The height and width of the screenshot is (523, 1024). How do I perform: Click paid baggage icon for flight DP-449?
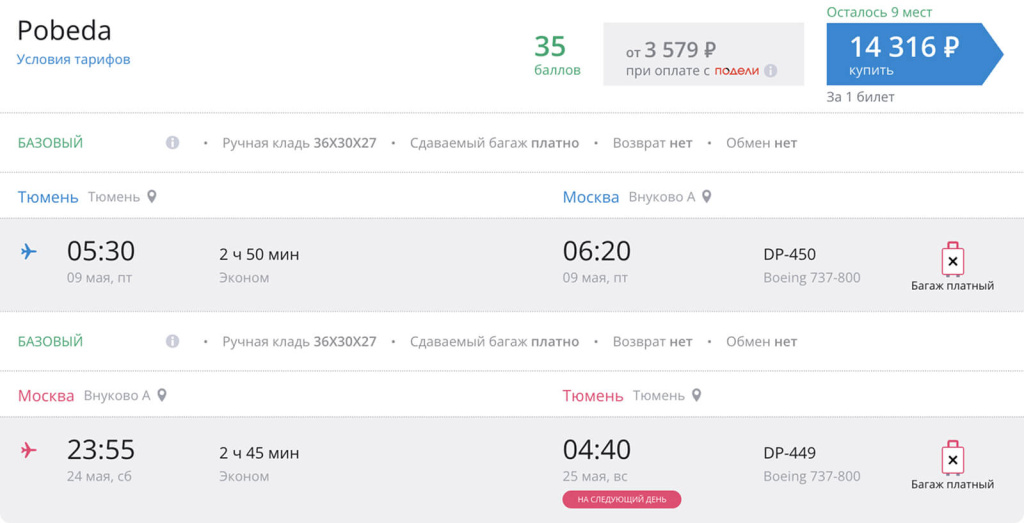coord(952,459)
